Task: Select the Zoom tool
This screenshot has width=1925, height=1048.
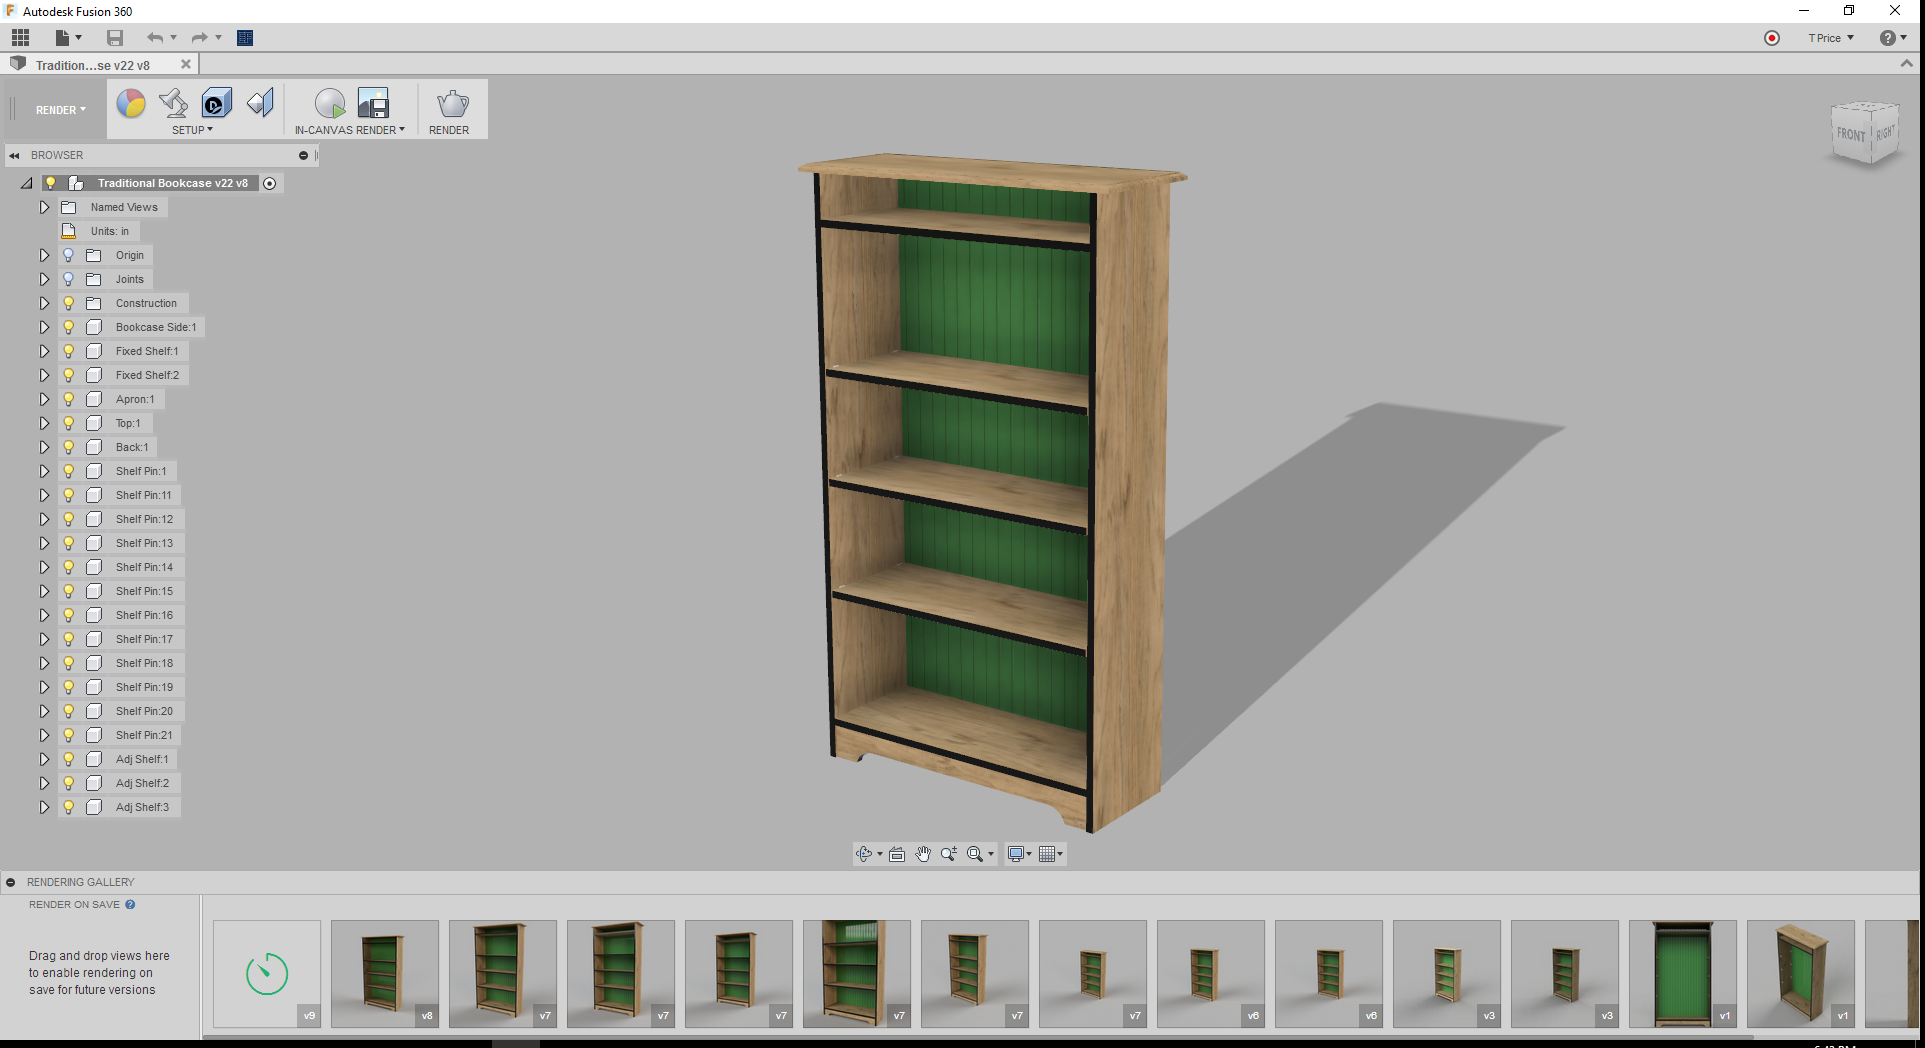Action: click(x=948, y=853)
